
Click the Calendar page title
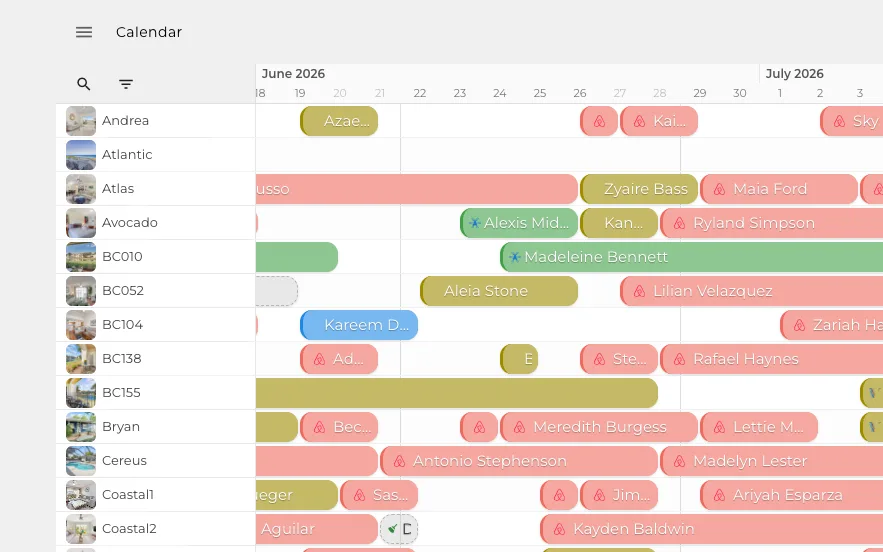click(149, 32)
